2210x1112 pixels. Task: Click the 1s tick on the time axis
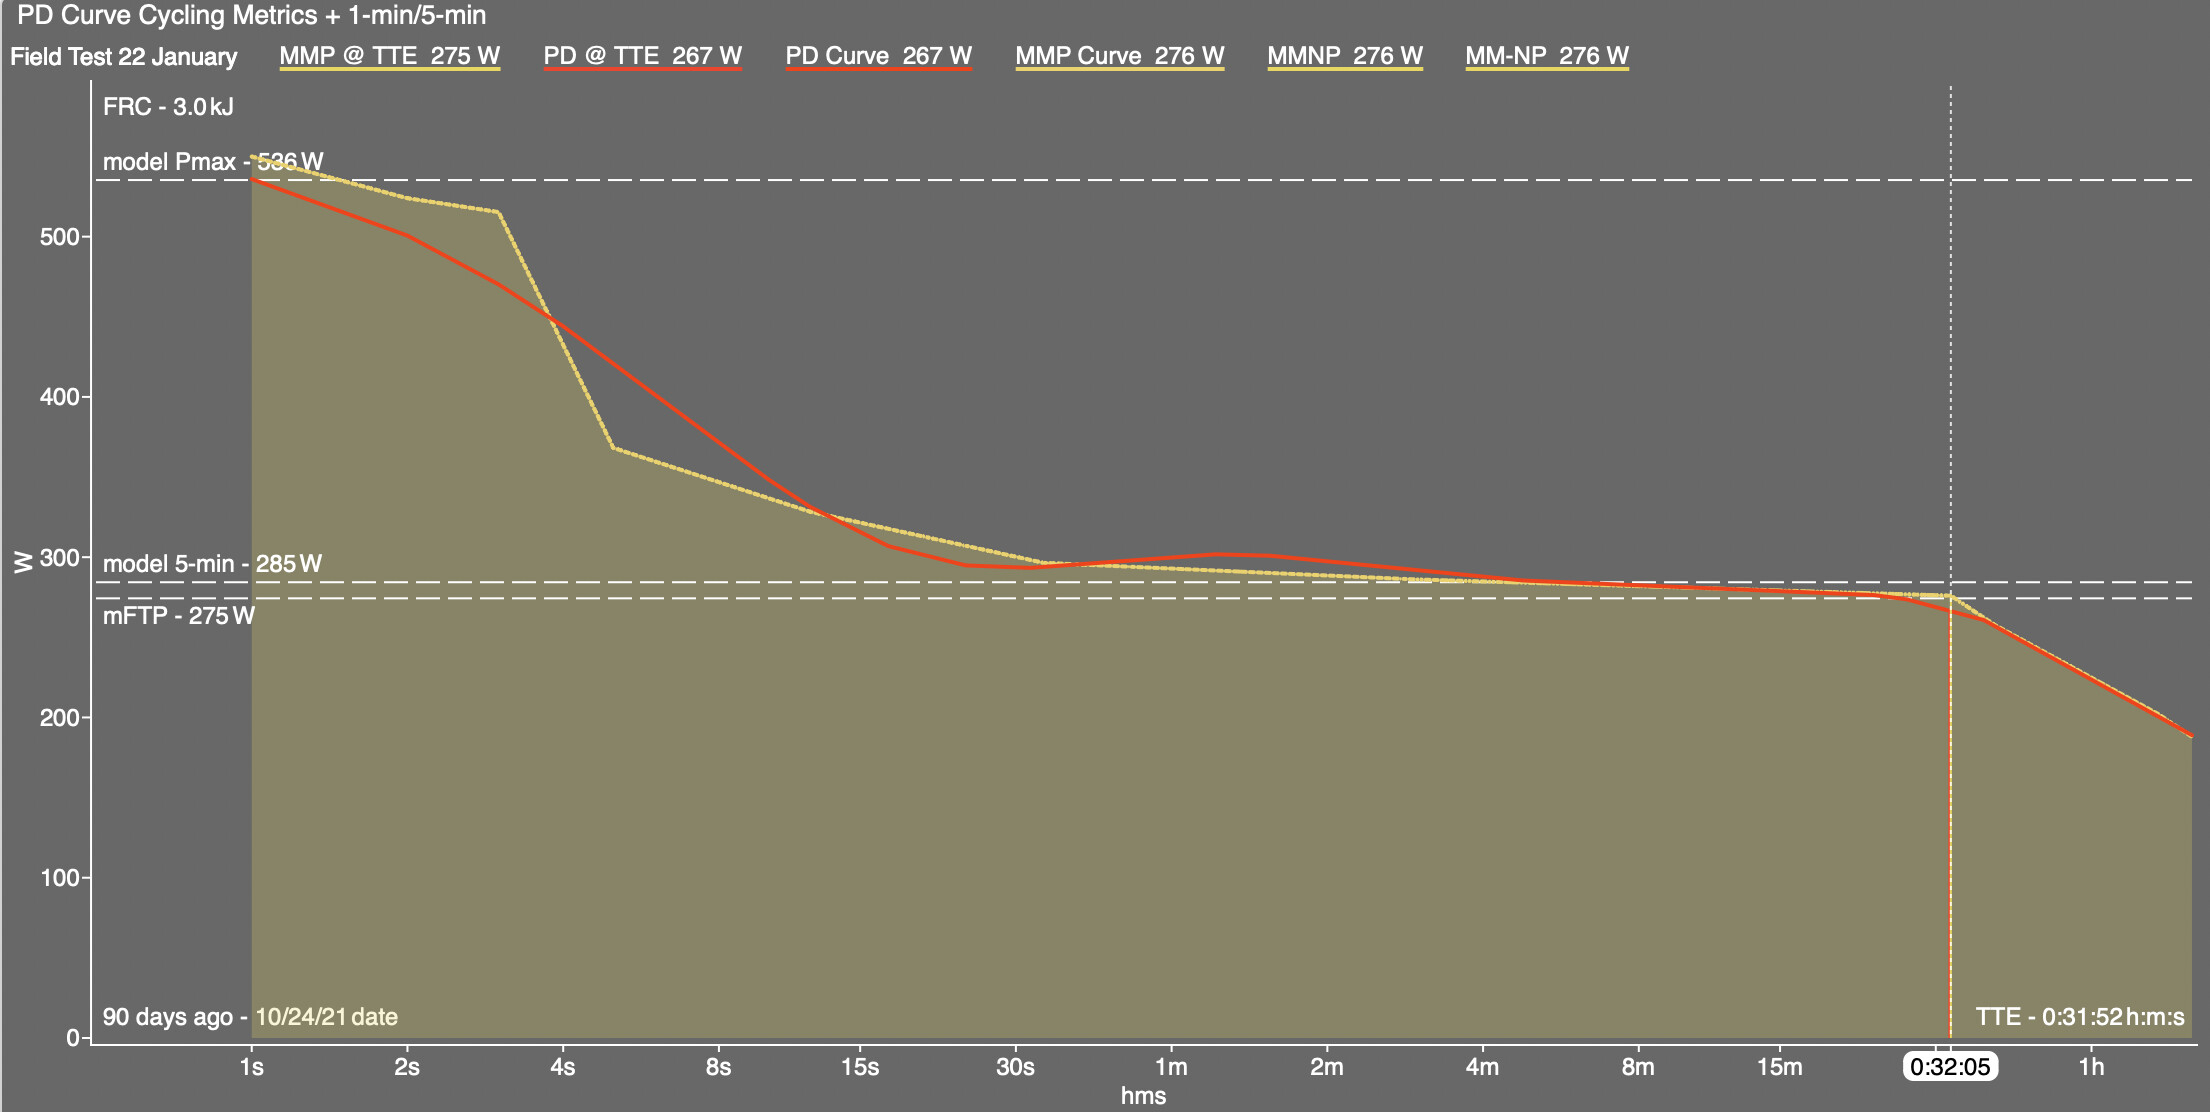(x=252, y=1067)
